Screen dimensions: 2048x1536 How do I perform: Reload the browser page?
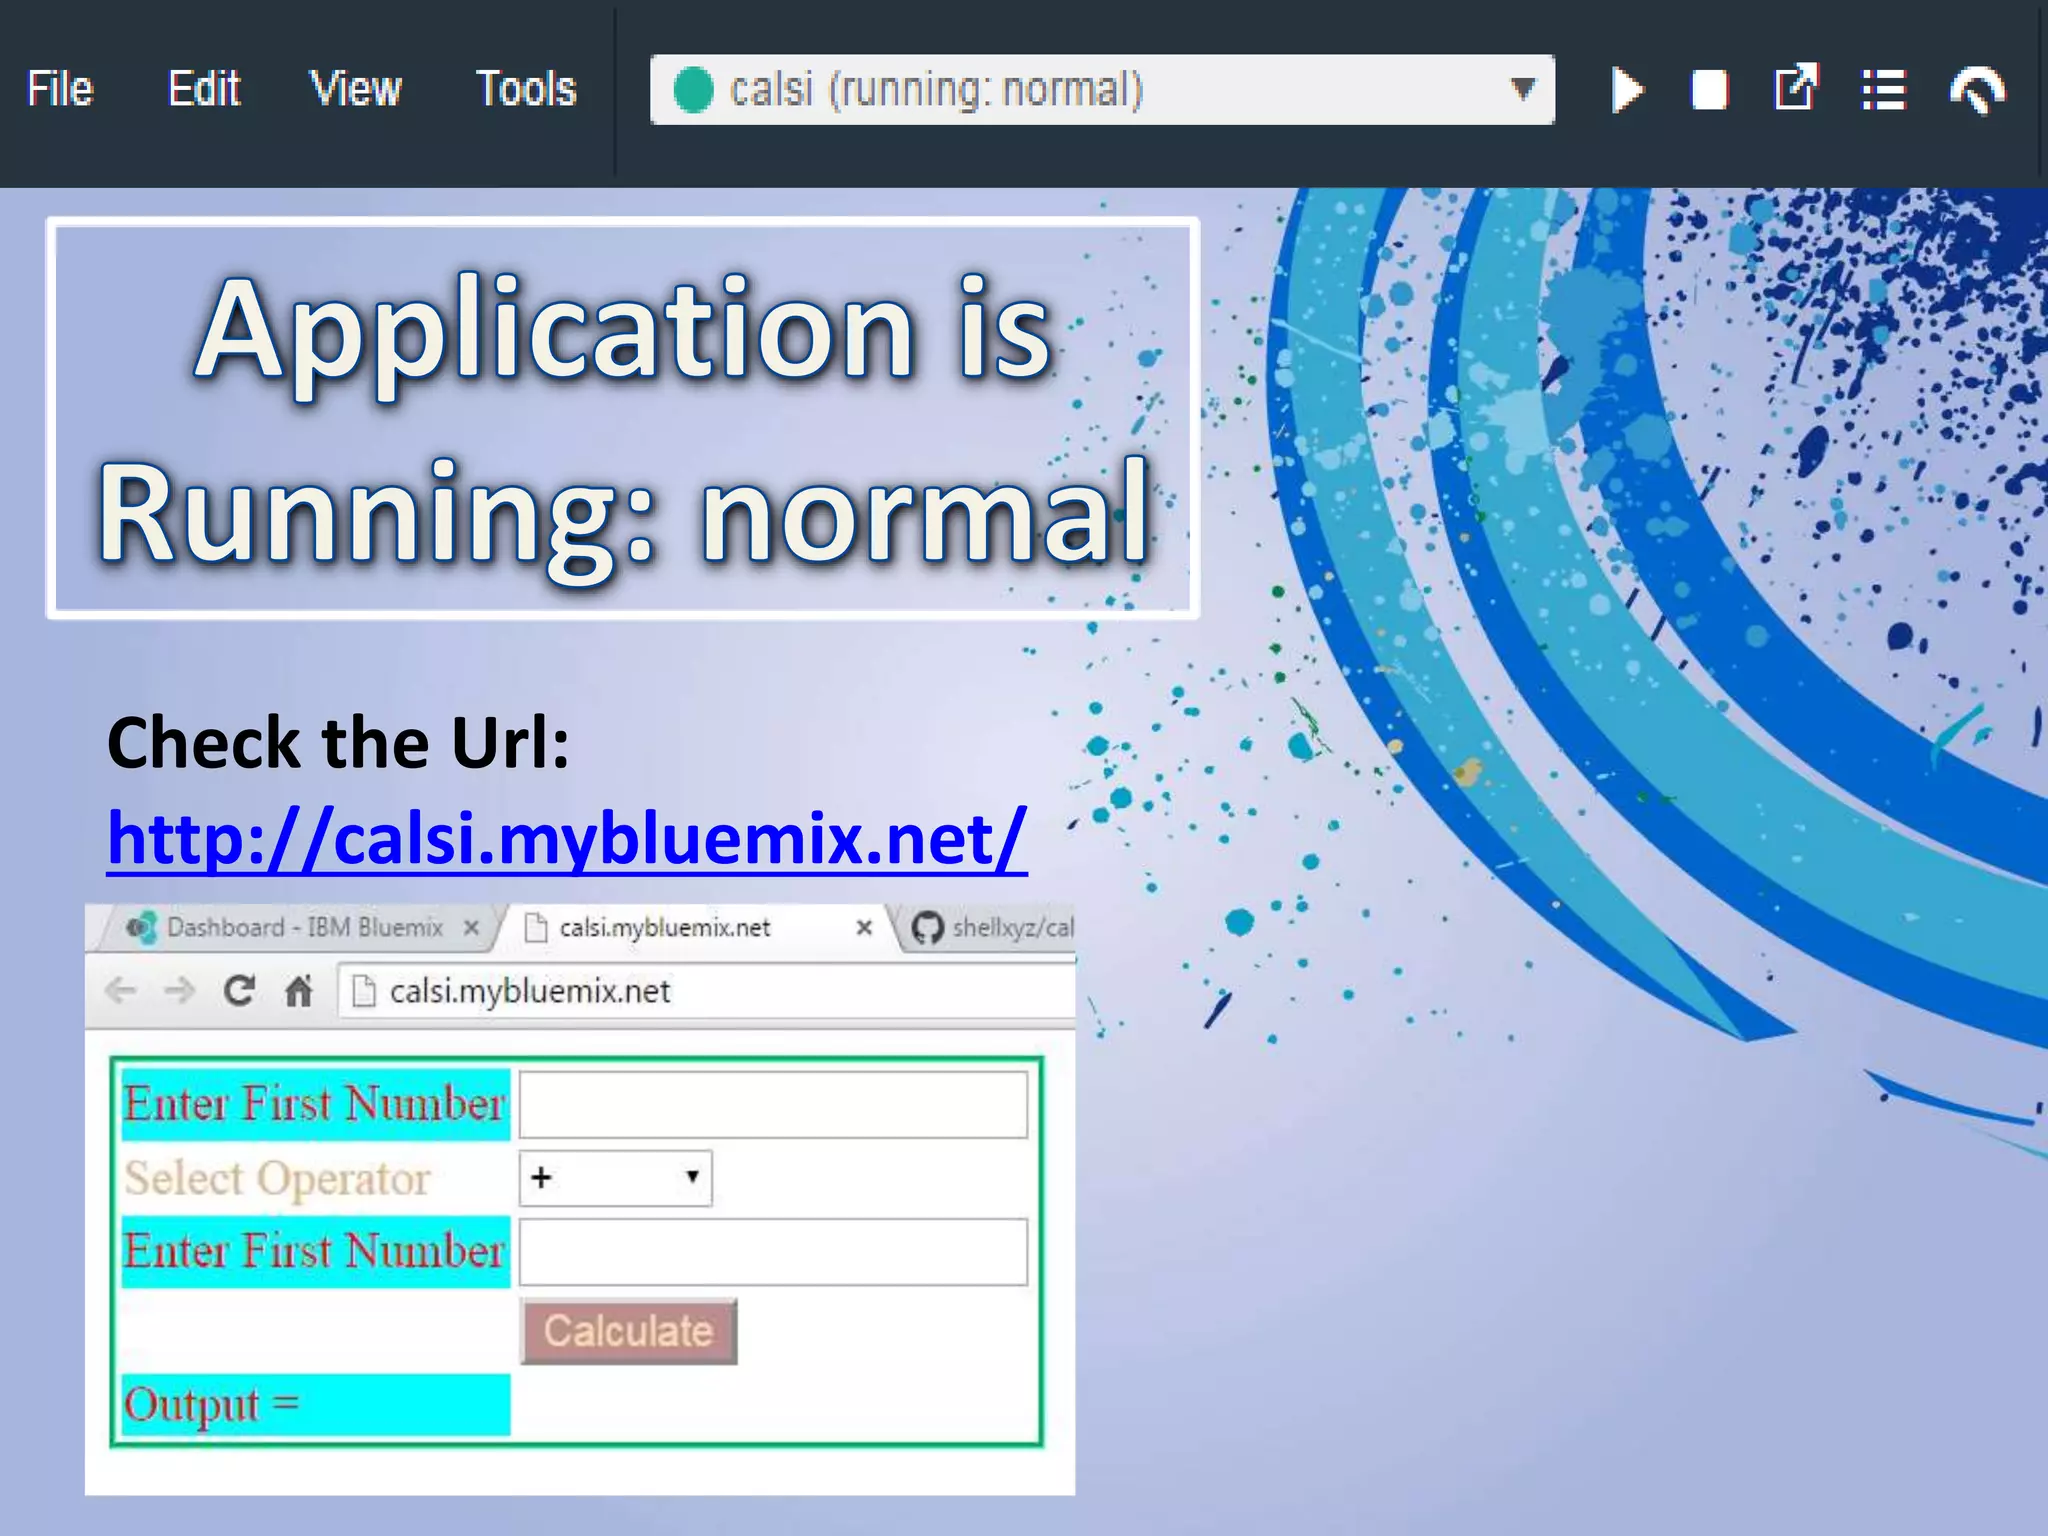(x=239, y=991)
